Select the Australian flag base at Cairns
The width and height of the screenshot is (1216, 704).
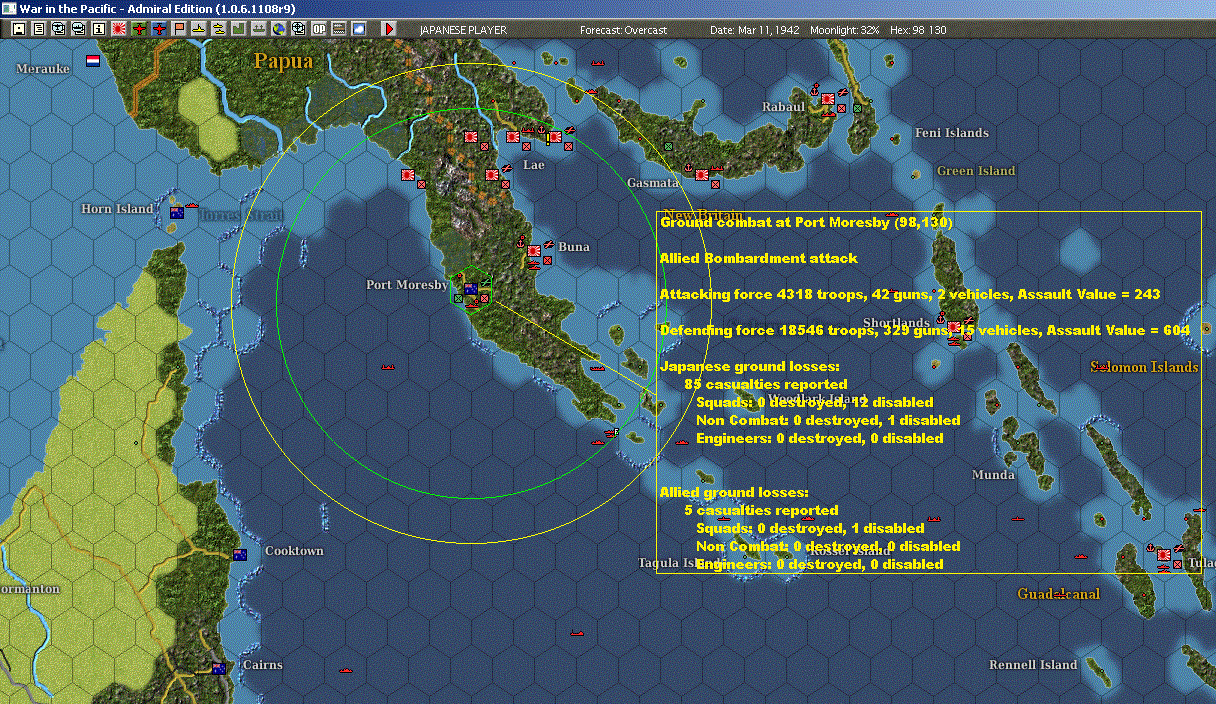point(218,668)
